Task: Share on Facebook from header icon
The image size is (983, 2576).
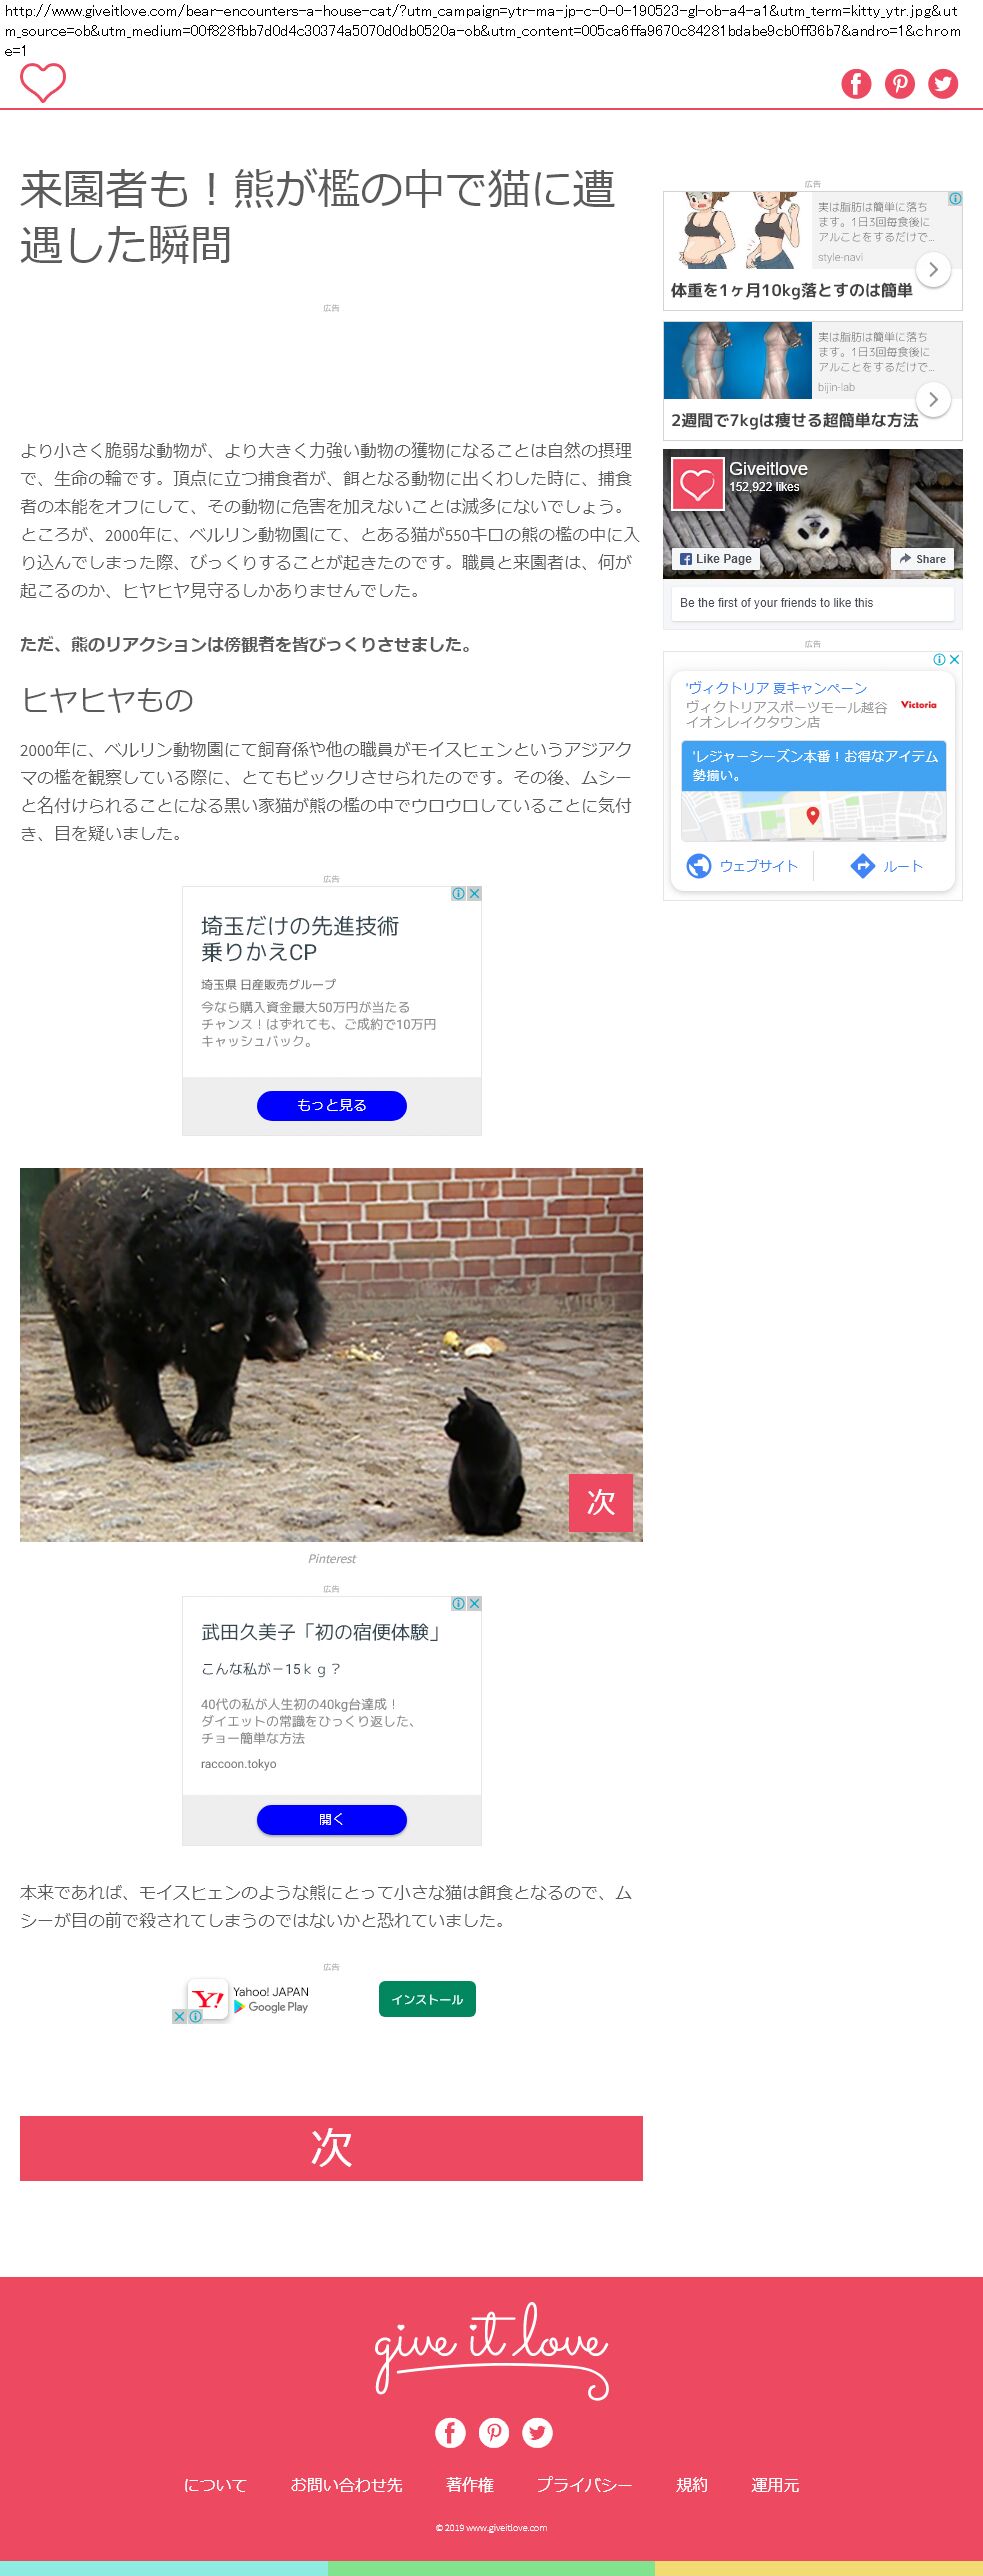Action: 856,83
